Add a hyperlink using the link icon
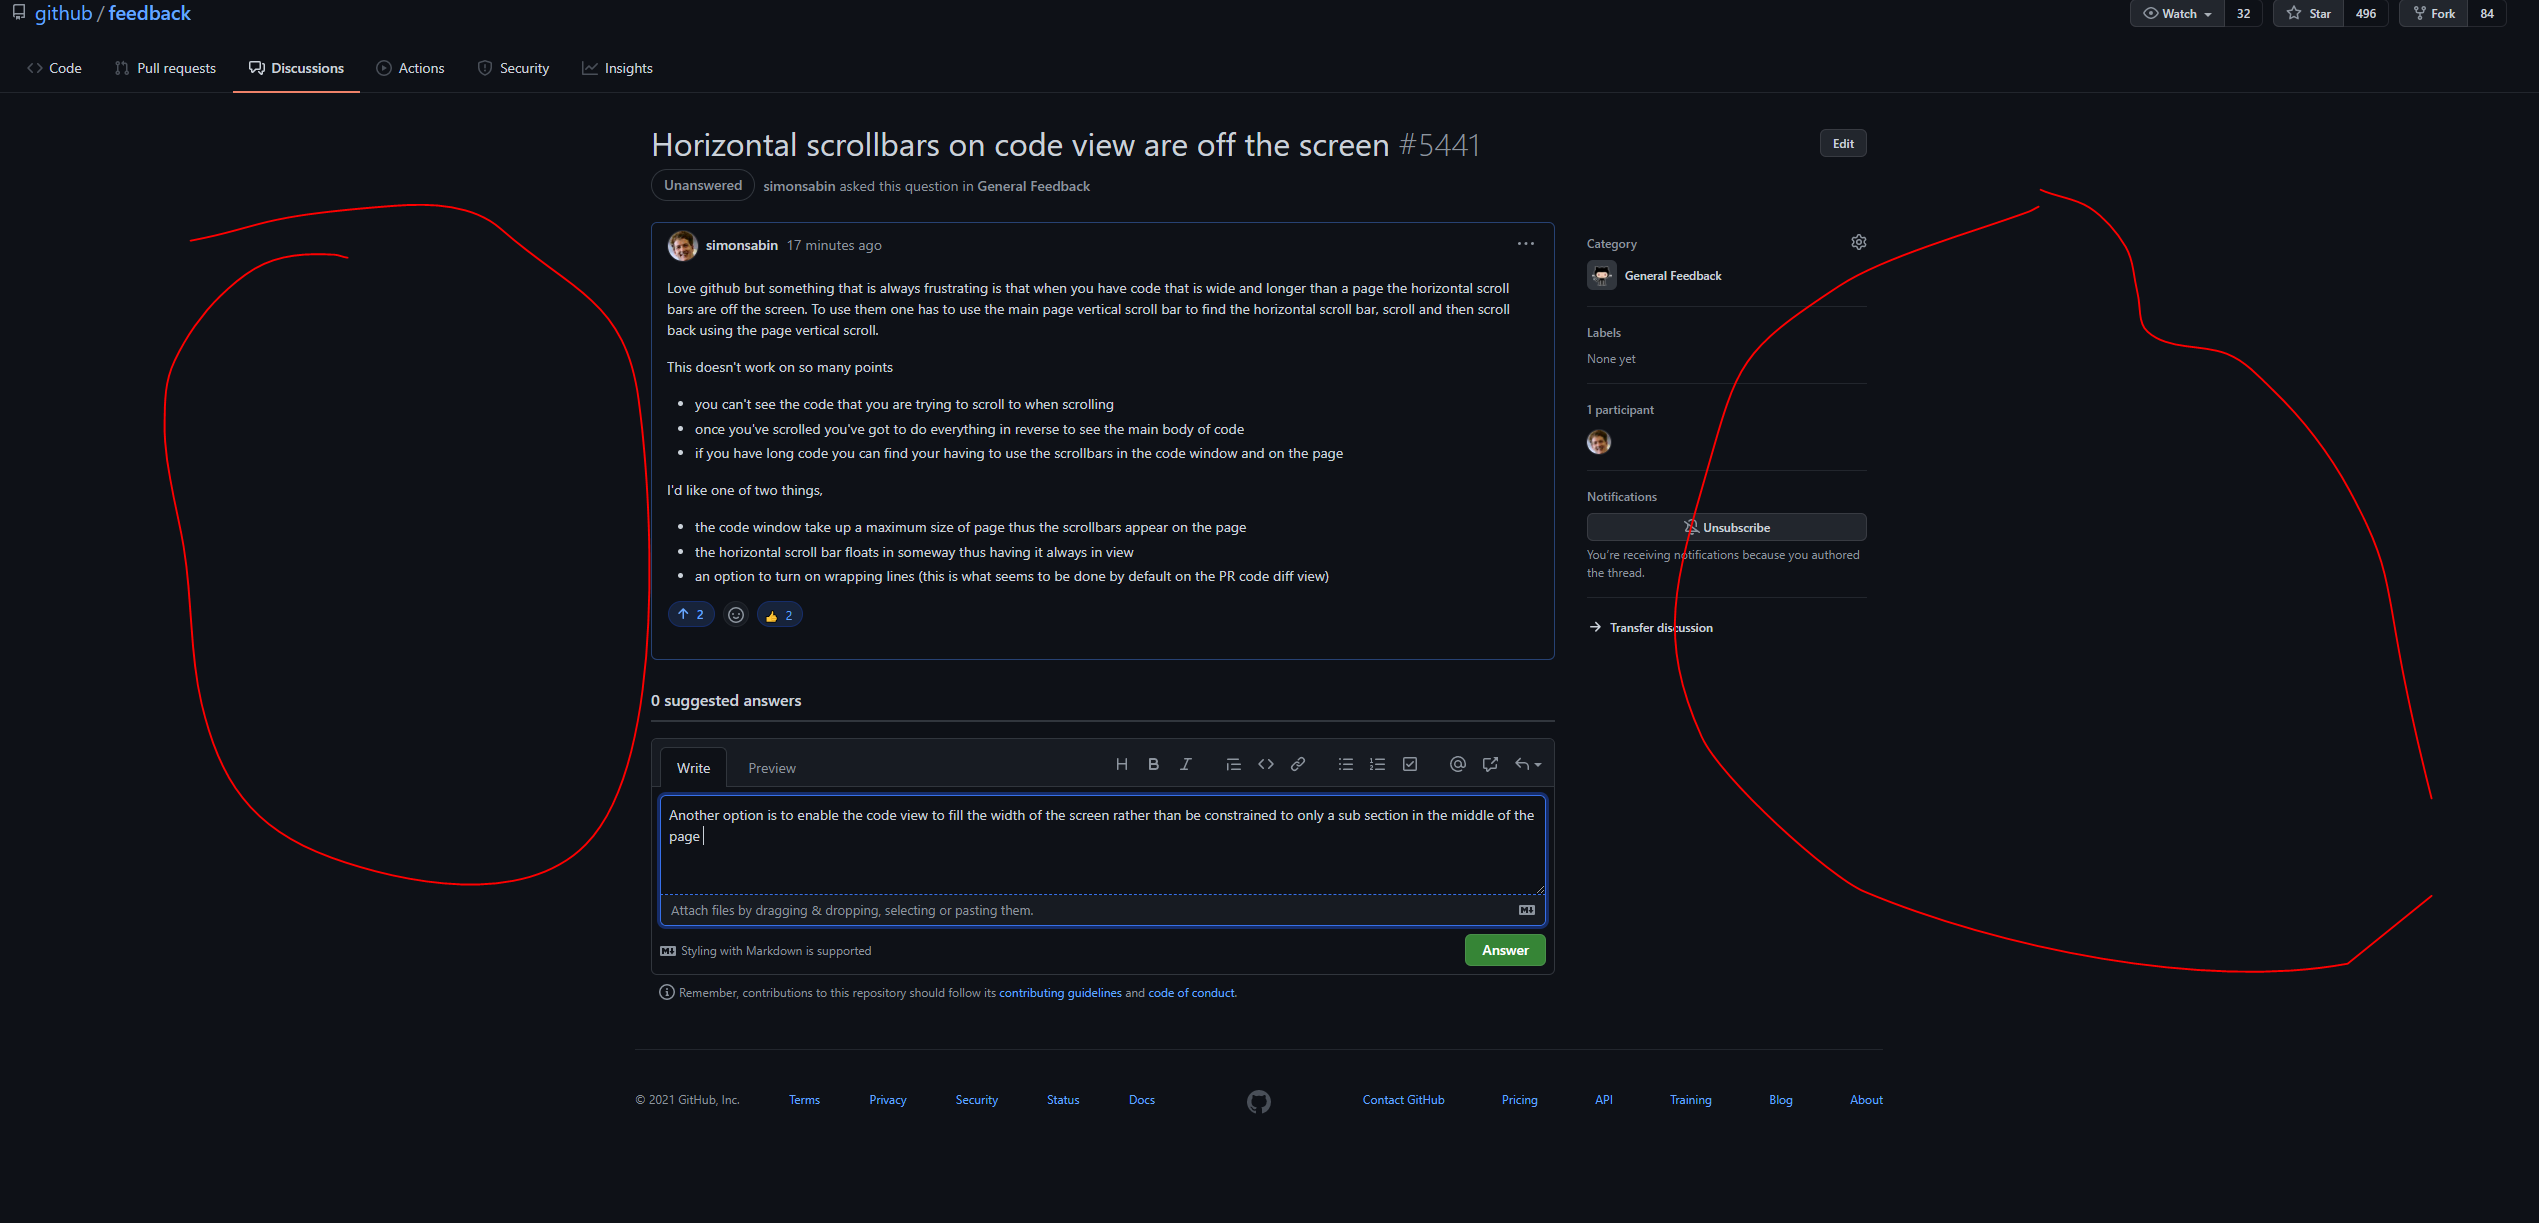The height and width of the screenshot is (1223, 2539). pyautogui.click(x=1297, y=764)
